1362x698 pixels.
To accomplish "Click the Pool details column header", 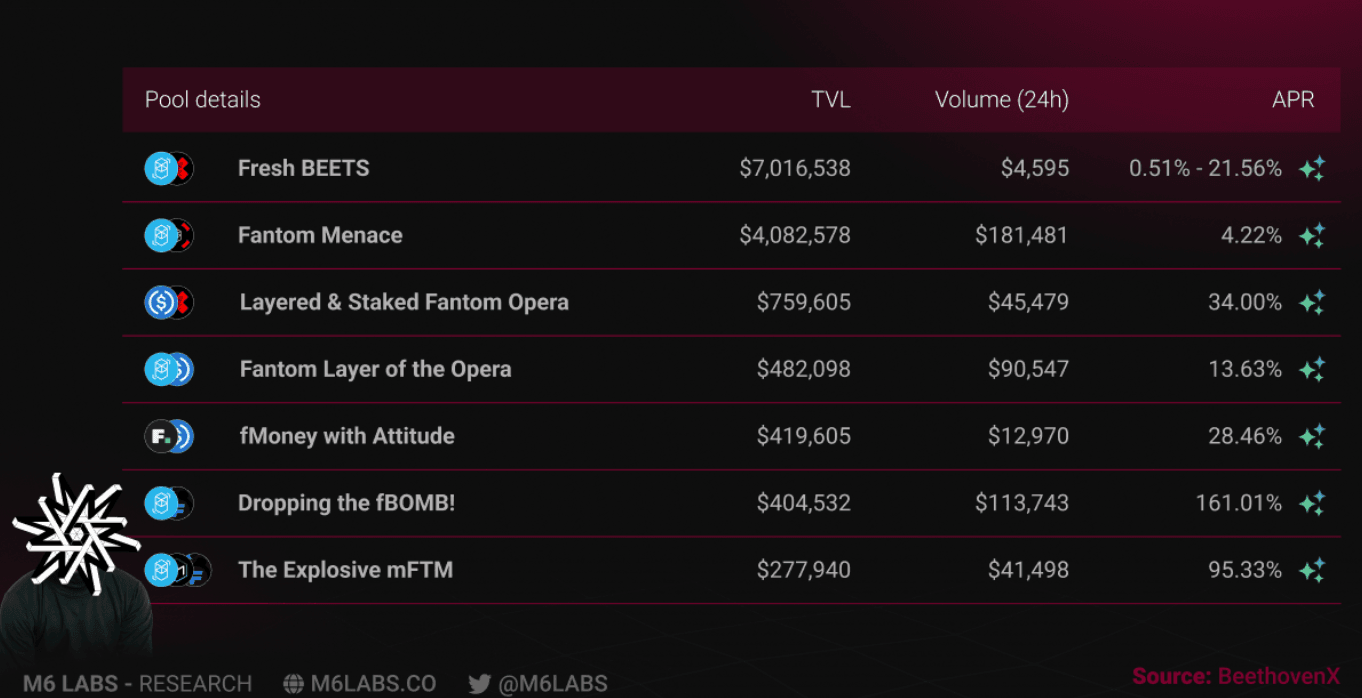I will pos(203,100).
